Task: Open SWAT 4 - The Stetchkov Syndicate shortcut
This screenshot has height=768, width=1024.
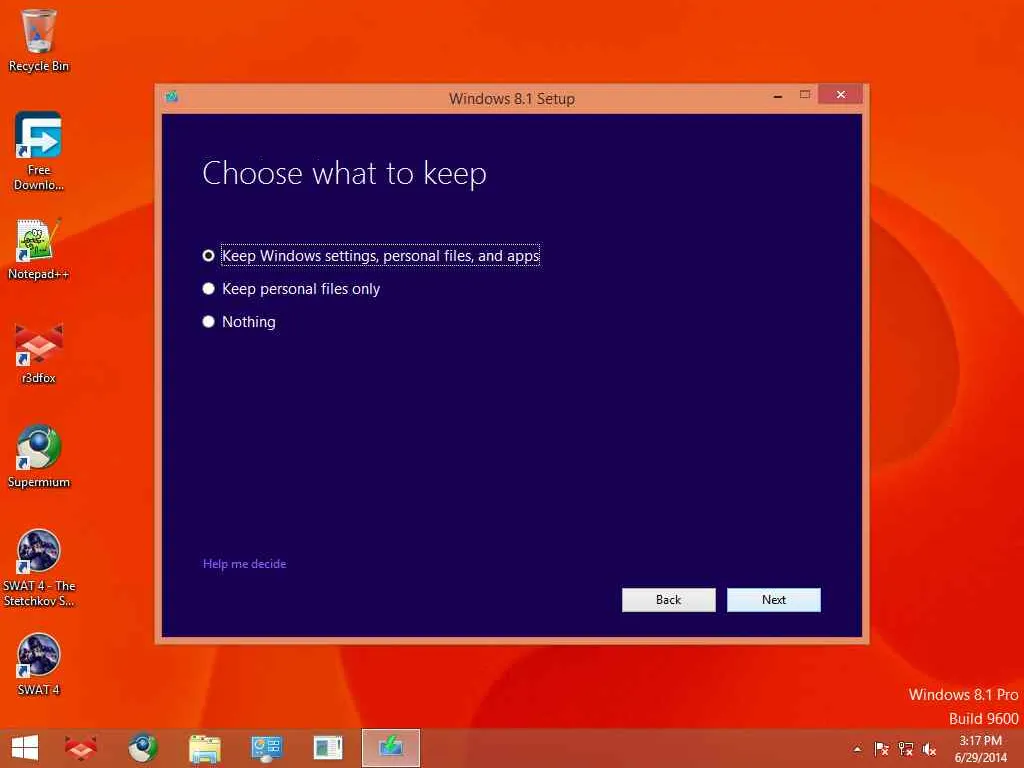Action: [x=39, y=568]
